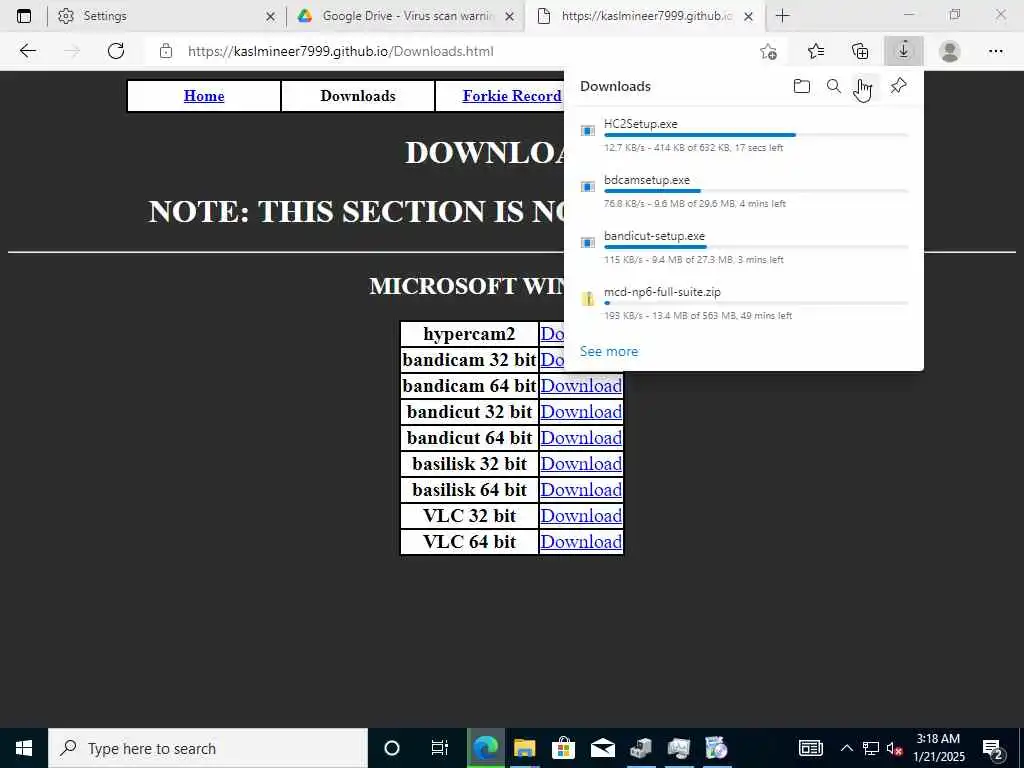
Task: Click the bdcamsetup.exe progress bar
Action: pyautogui.click(x=756, y=191)
